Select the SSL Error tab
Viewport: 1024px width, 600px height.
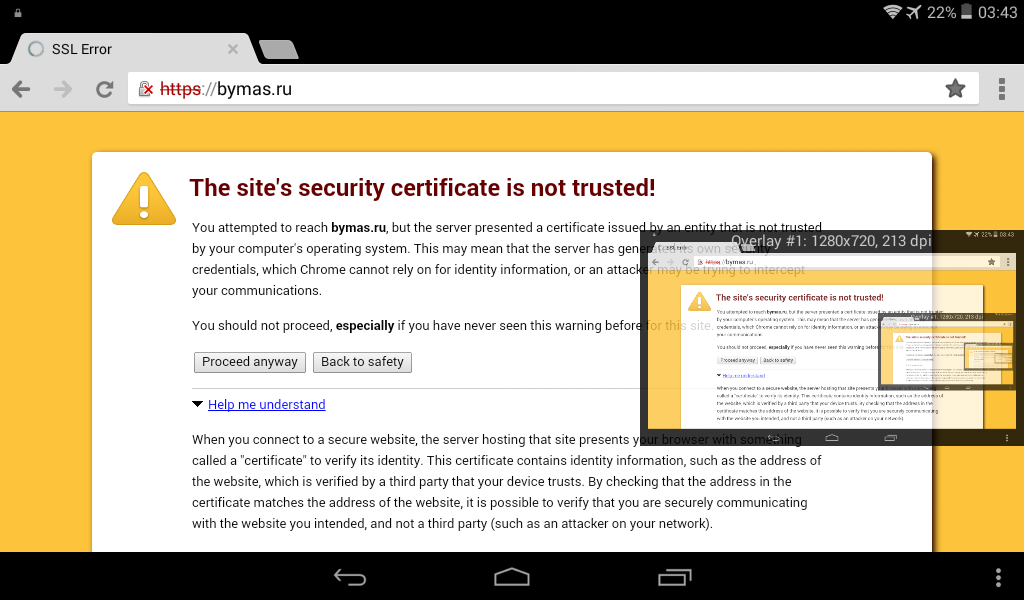tap(110, 49)
